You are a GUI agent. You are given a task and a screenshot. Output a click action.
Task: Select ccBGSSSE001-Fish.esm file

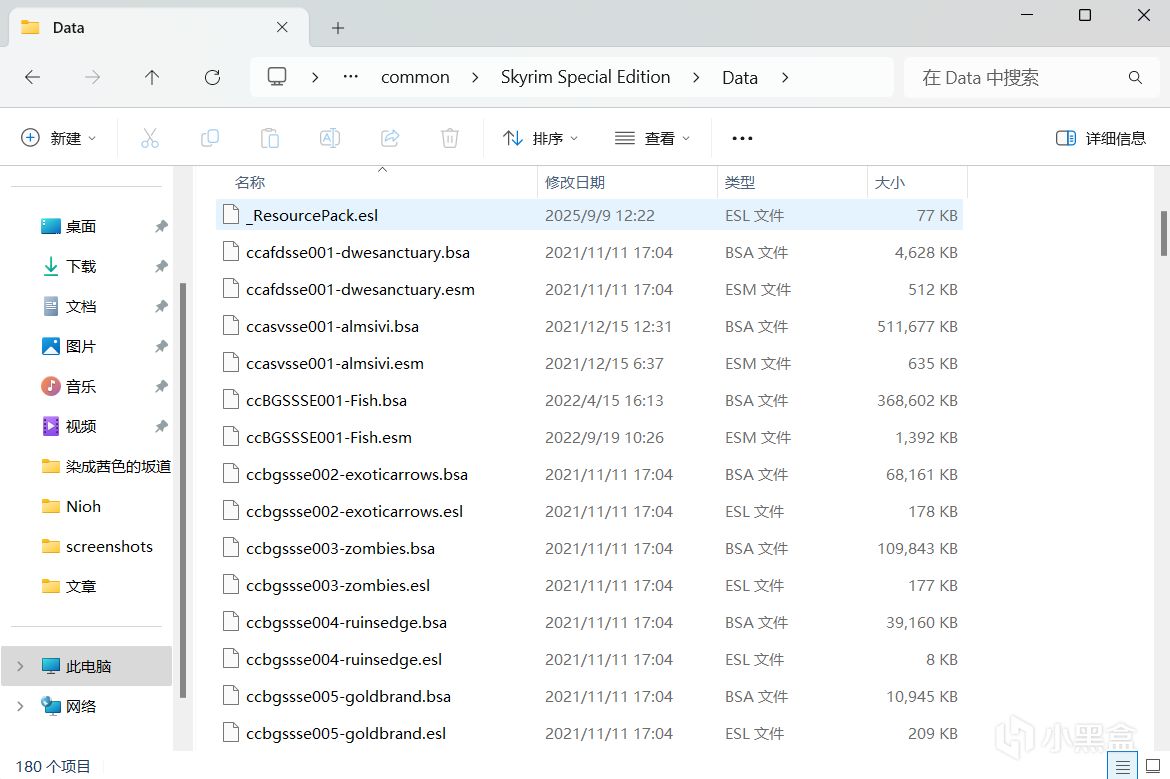tap(589, 437)
